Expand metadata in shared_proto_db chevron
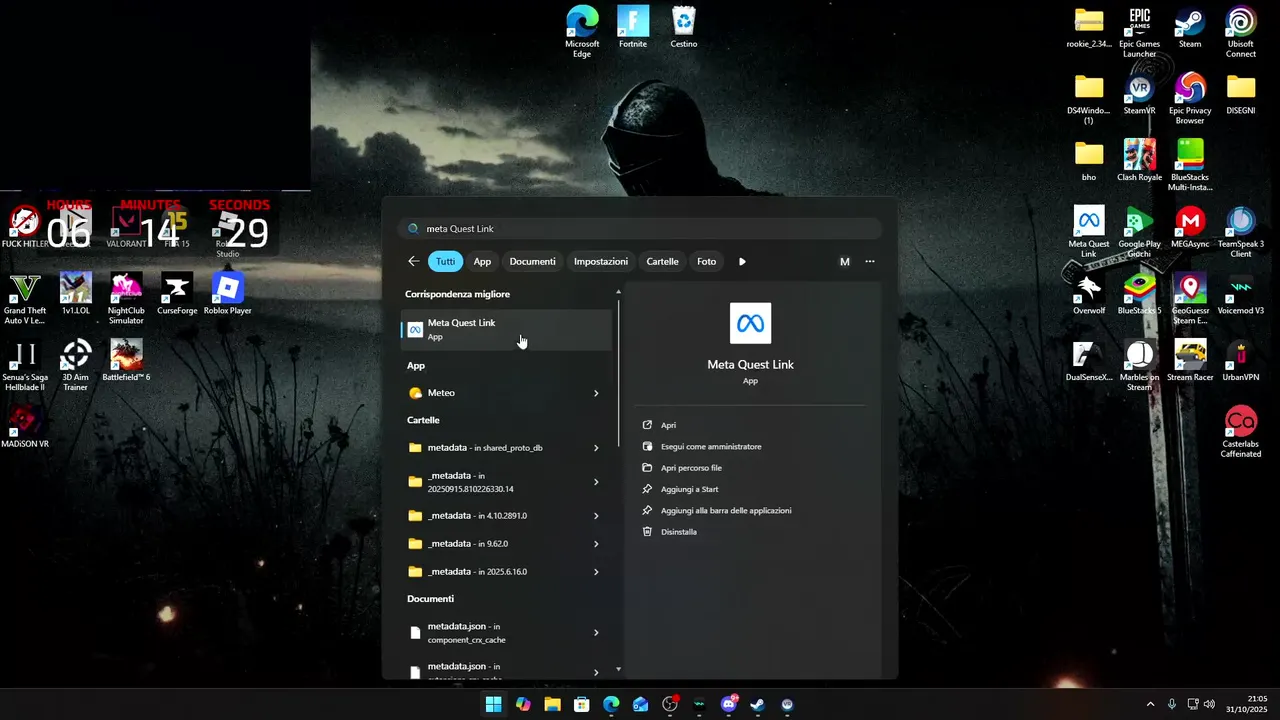Viewport: 1280px width, 720px height. (596, 448)
